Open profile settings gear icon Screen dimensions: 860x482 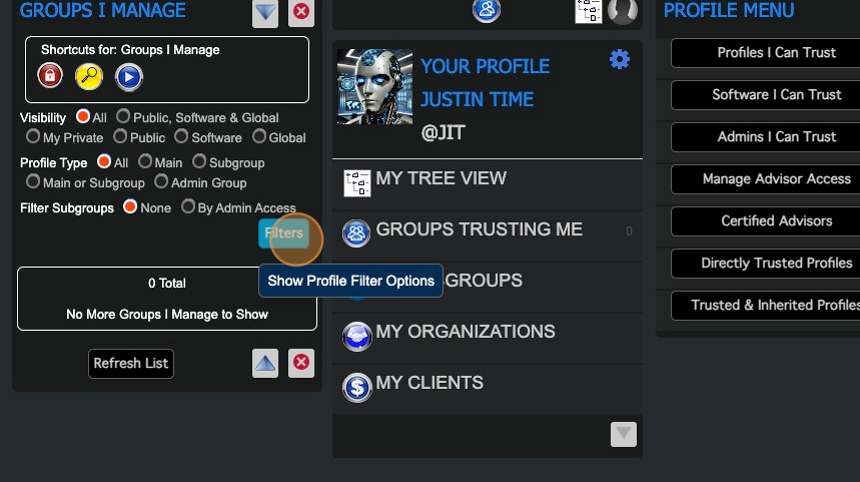tap(620, 59)
